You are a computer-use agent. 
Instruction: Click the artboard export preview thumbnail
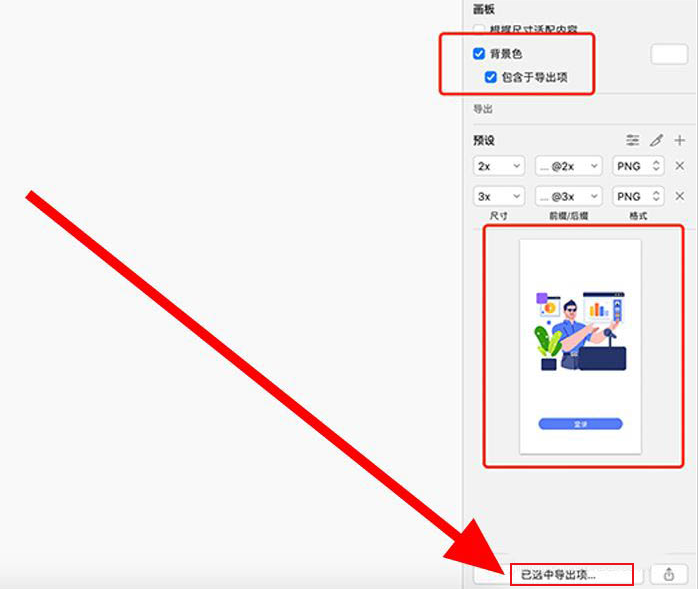(580, 347)
